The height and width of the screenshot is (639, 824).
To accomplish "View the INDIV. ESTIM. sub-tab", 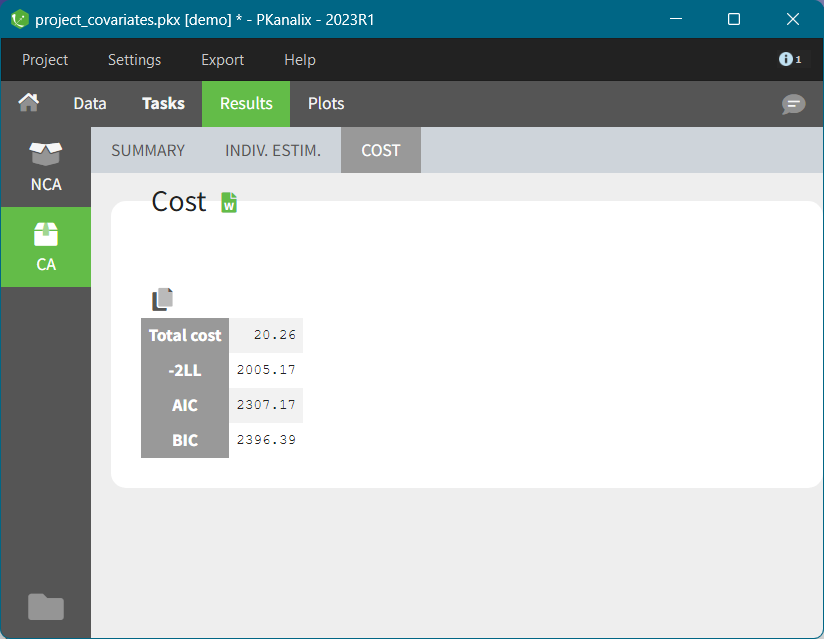I will click(x=273, y=150).
